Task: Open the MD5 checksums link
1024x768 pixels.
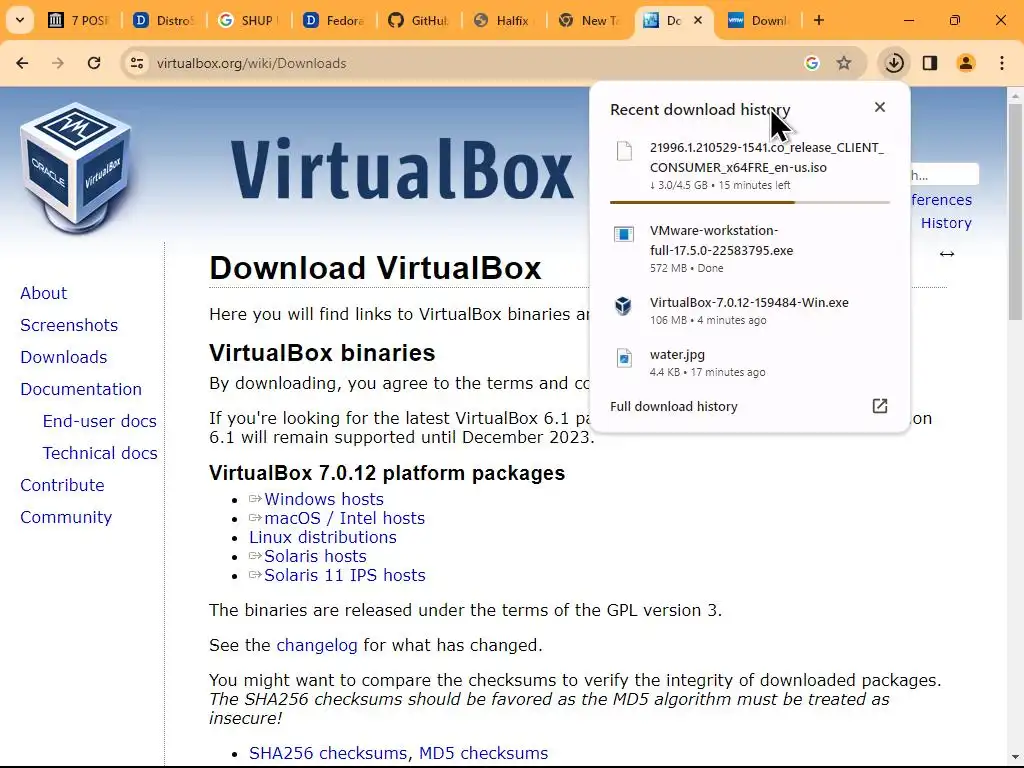Action: (x=483, y=753)
